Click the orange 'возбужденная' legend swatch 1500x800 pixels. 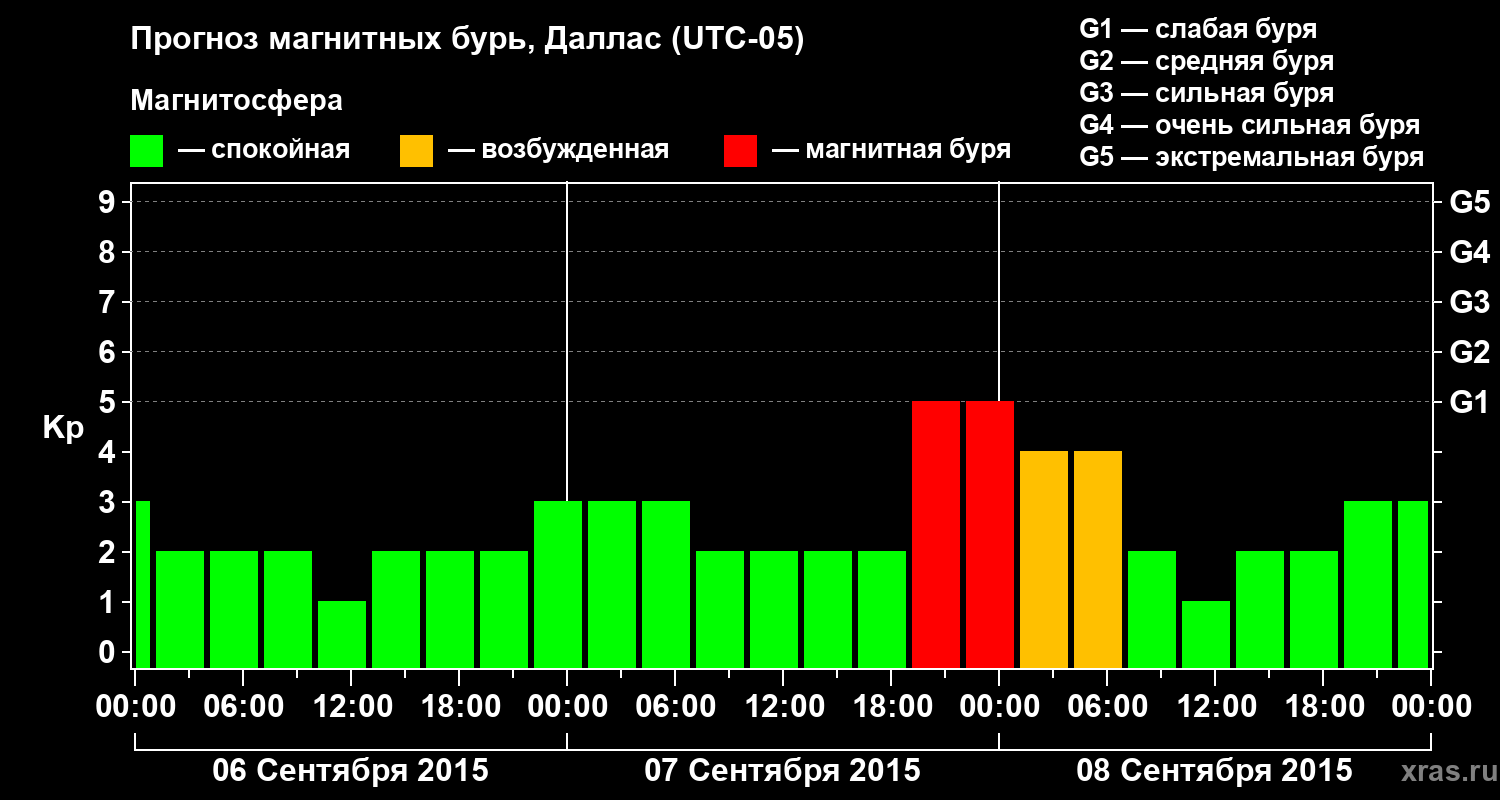[x=416, y=151]
